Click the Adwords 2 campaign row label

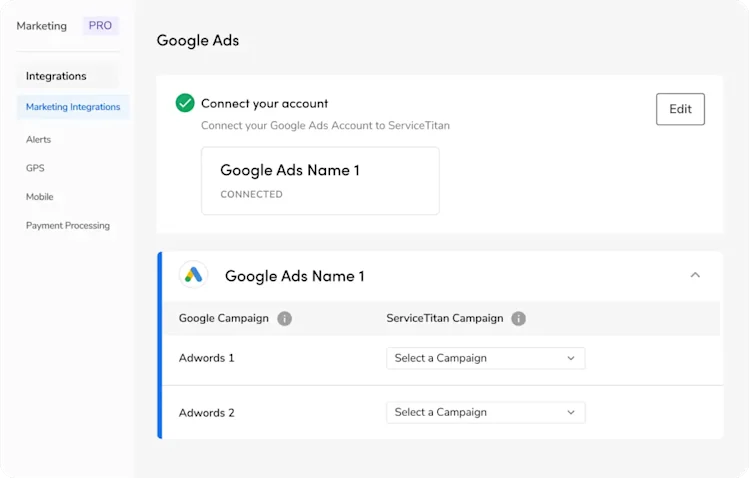[x=206, y=413]
